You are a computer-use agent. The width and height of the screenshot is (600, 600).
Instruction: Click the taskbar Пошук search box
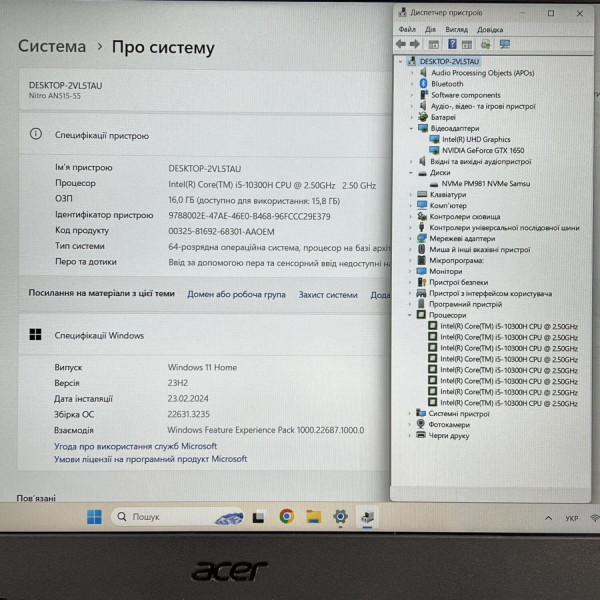pyautogui.click(x=178, y=517)
